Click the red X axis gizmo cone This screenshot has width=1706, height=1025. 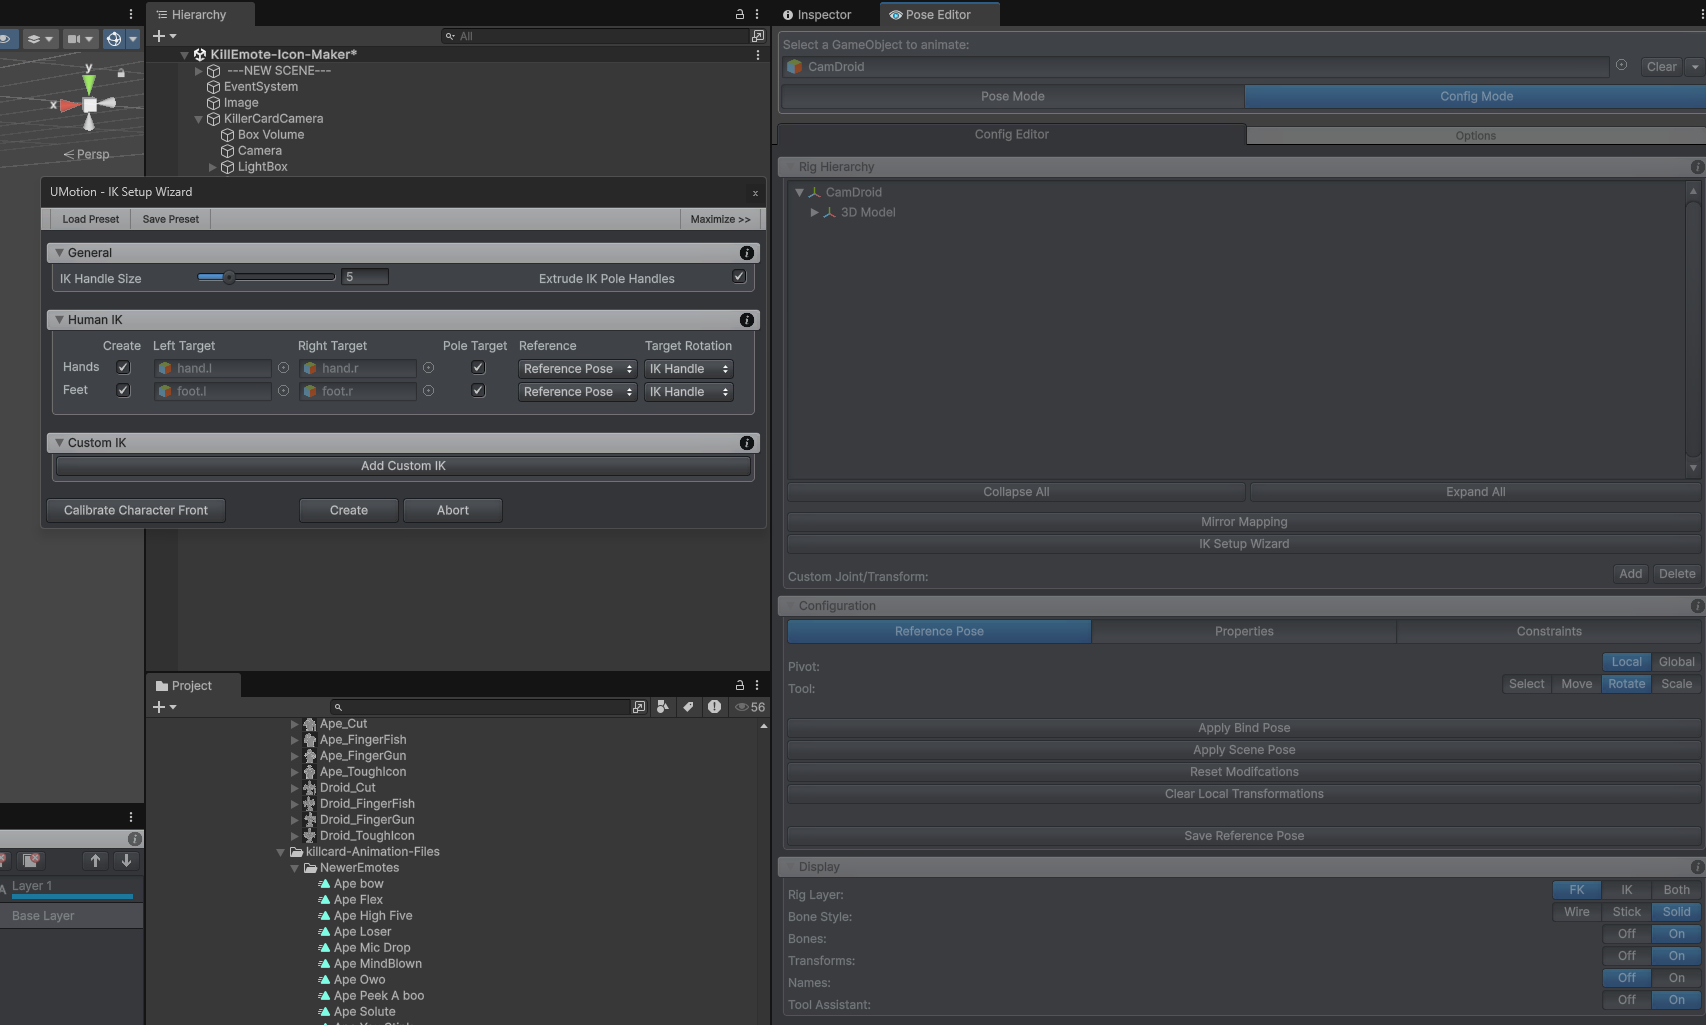[69, 104]
